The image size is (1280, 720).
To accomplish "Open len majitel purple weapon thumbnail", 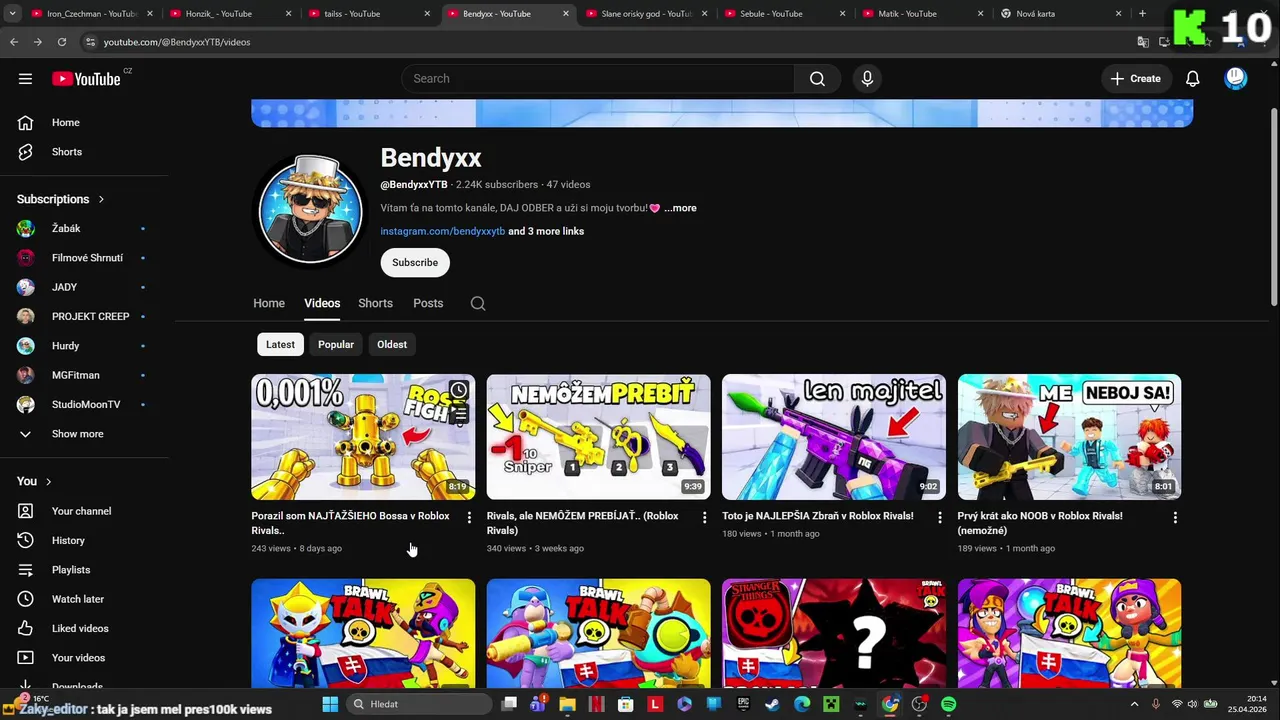I will point(833,437).
